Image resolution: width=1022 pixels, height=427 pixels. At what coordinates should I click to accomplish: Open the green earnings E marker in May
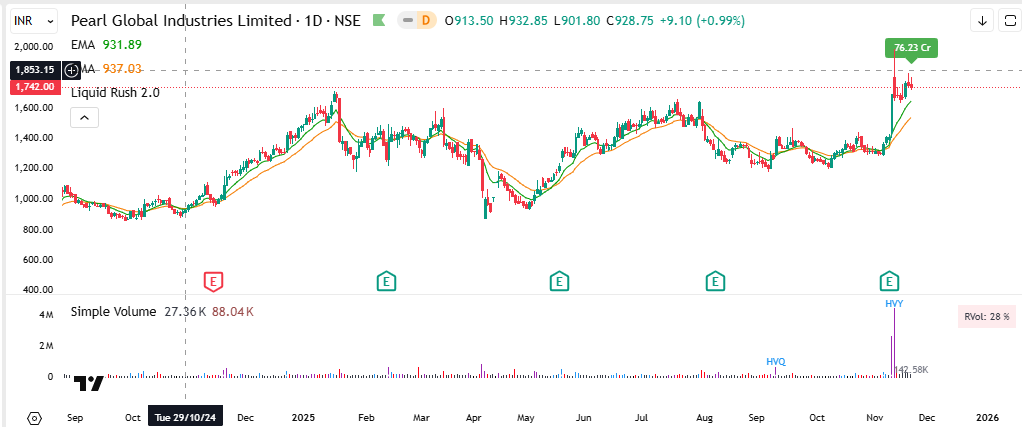(x=558, y=282)
